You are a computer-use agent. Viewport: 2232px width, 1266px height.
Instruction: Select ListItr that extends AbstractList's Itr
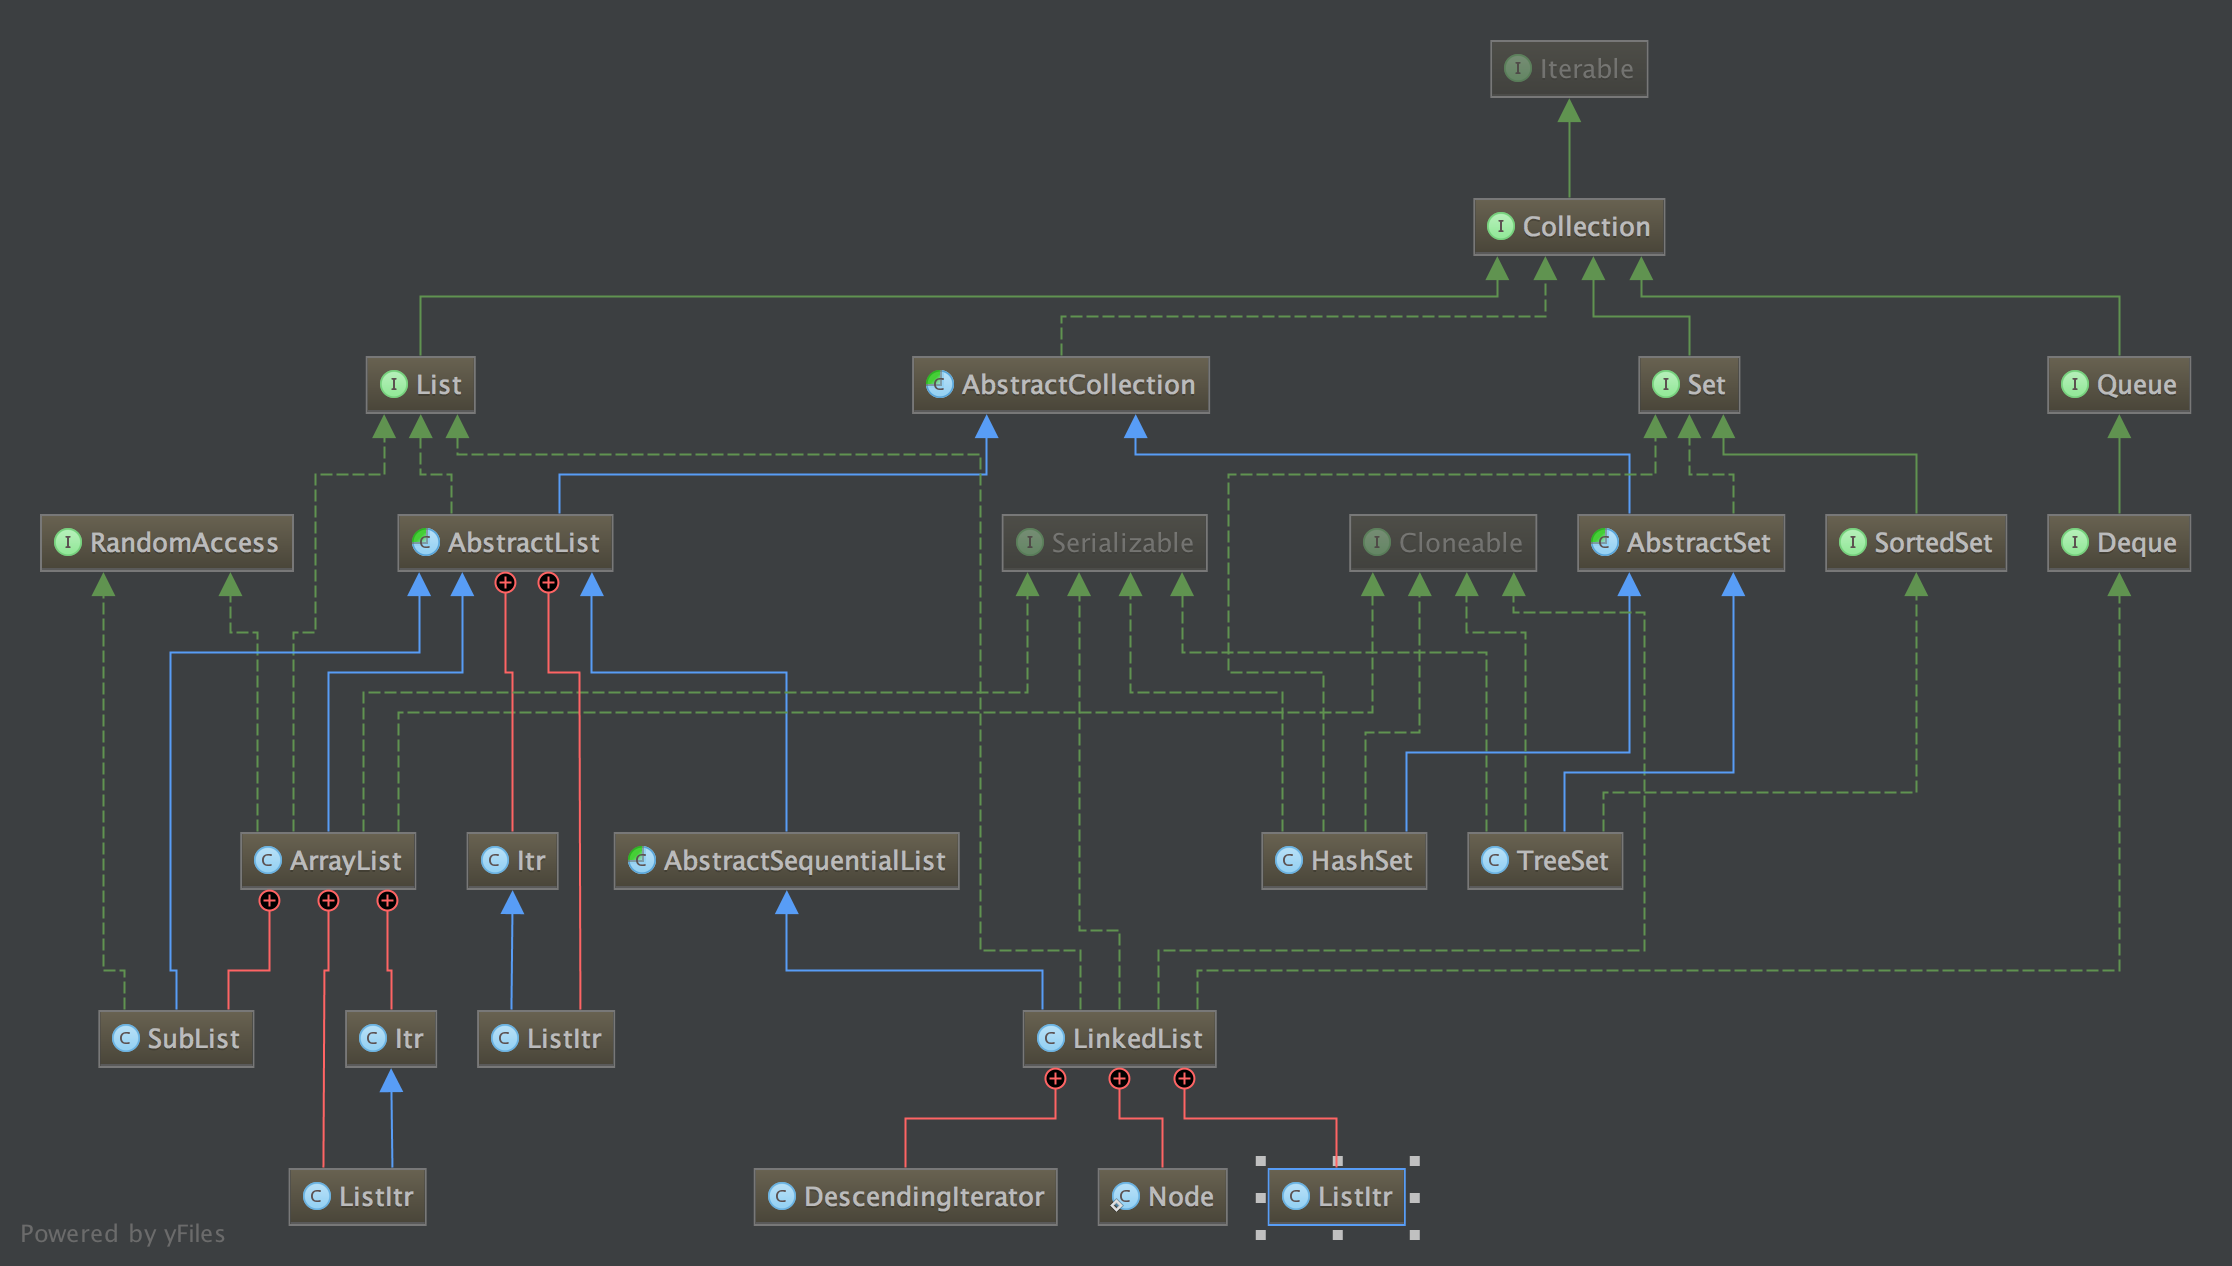coord(546,1039)
